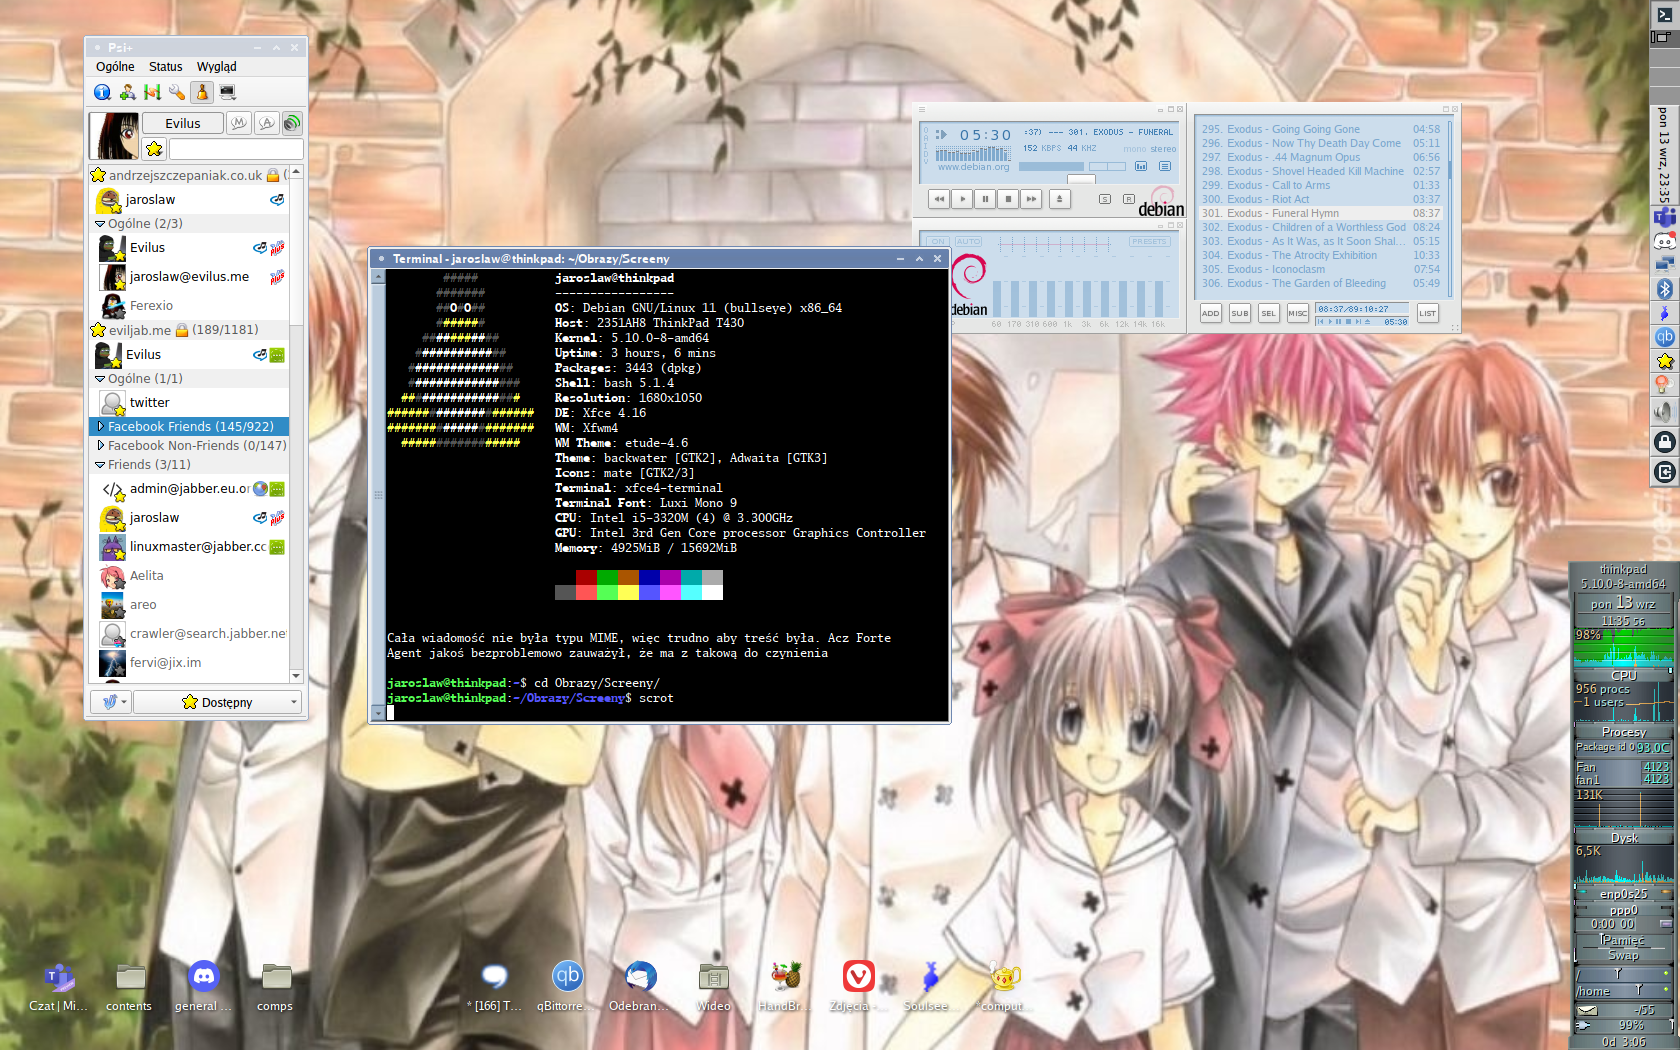Toggle the equalizer ON button
Viewport: 1680px width, 1050px height.
click(x=938, y=241)
